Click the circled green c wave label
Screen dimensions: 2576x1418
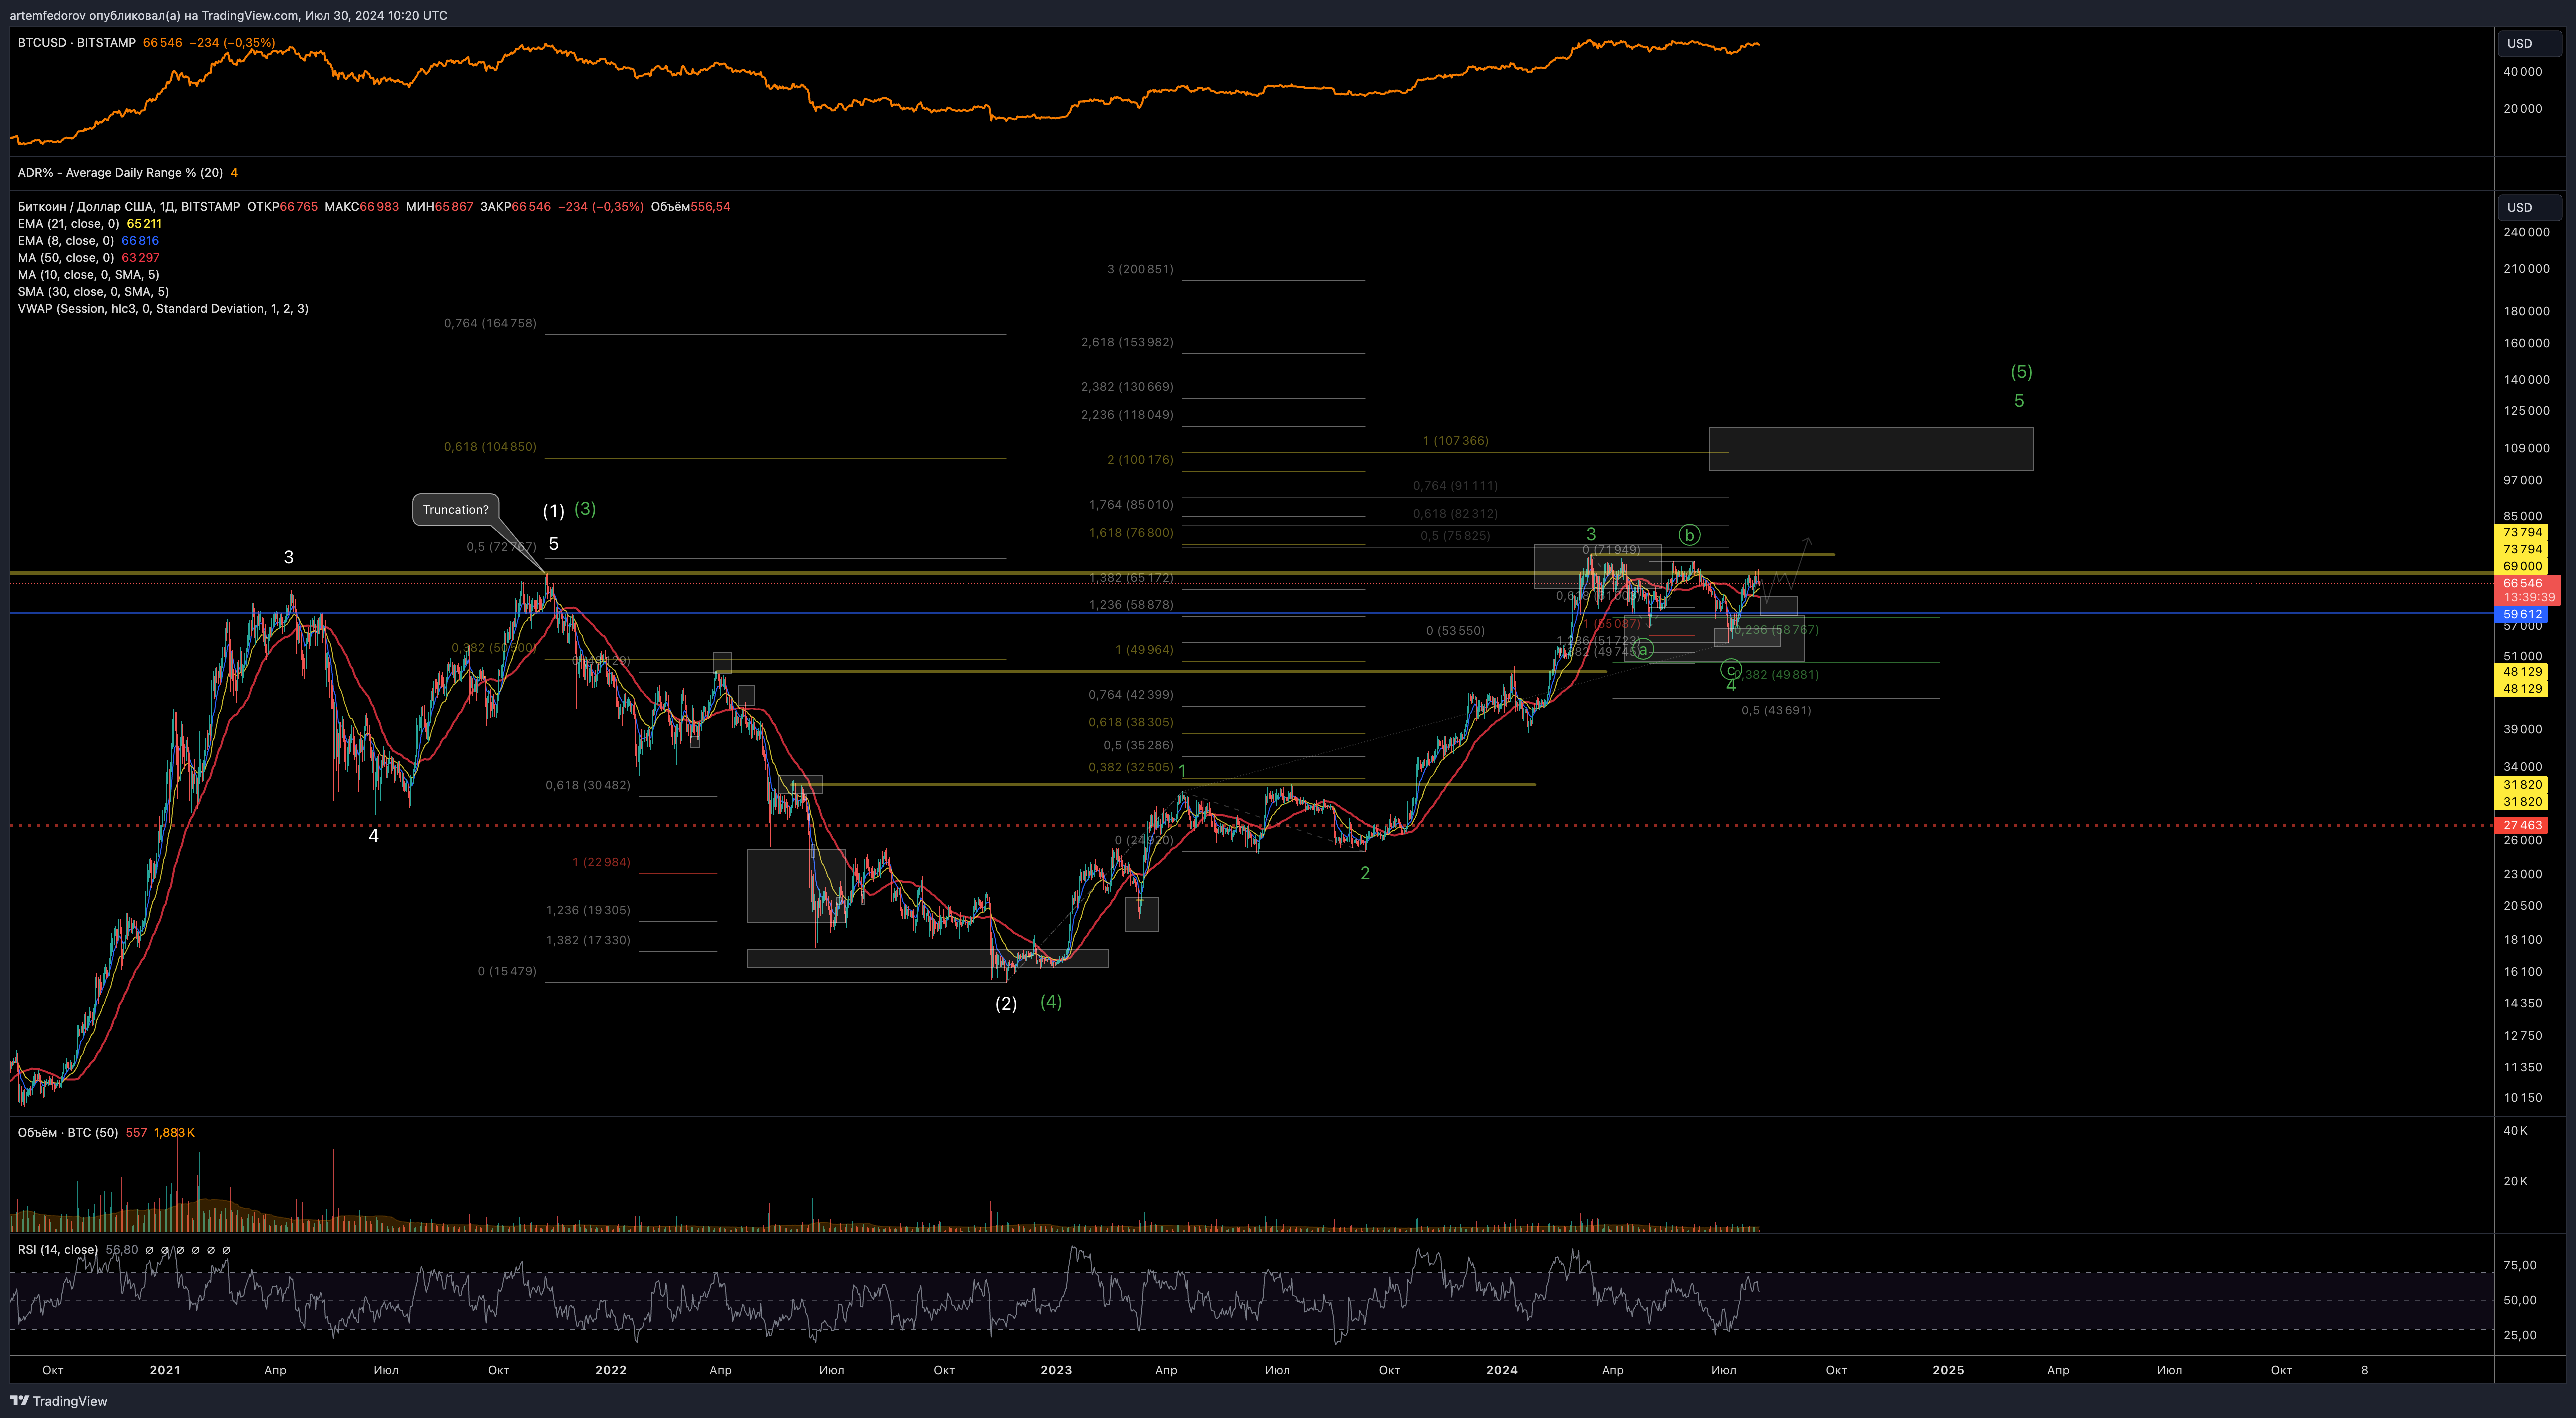pos(1731,670)
